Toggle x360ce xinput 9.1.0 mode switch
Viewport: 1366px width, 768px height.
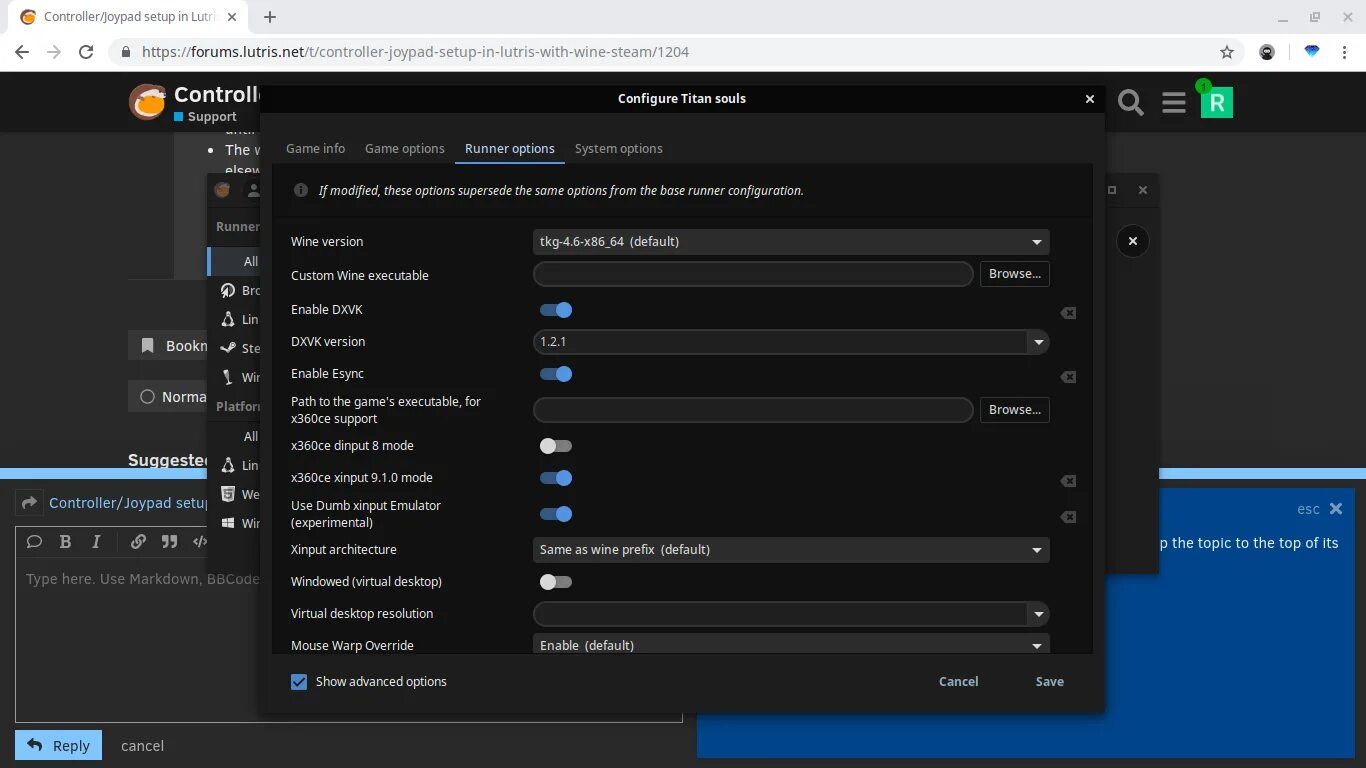(556, 478)
